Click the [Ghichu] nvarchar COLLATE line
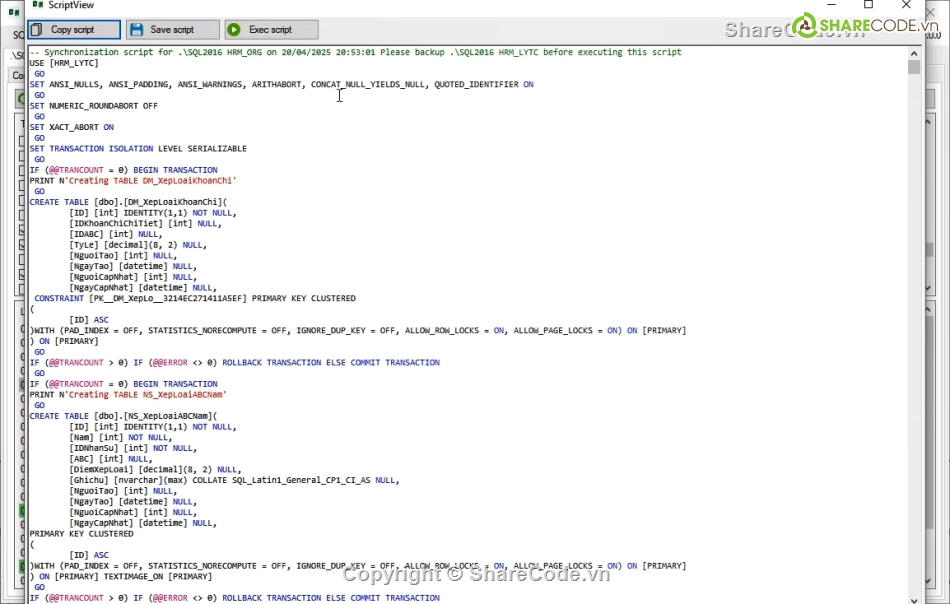Image resolution: width=950 pixels, height=604 pixels. click(234, 480)
